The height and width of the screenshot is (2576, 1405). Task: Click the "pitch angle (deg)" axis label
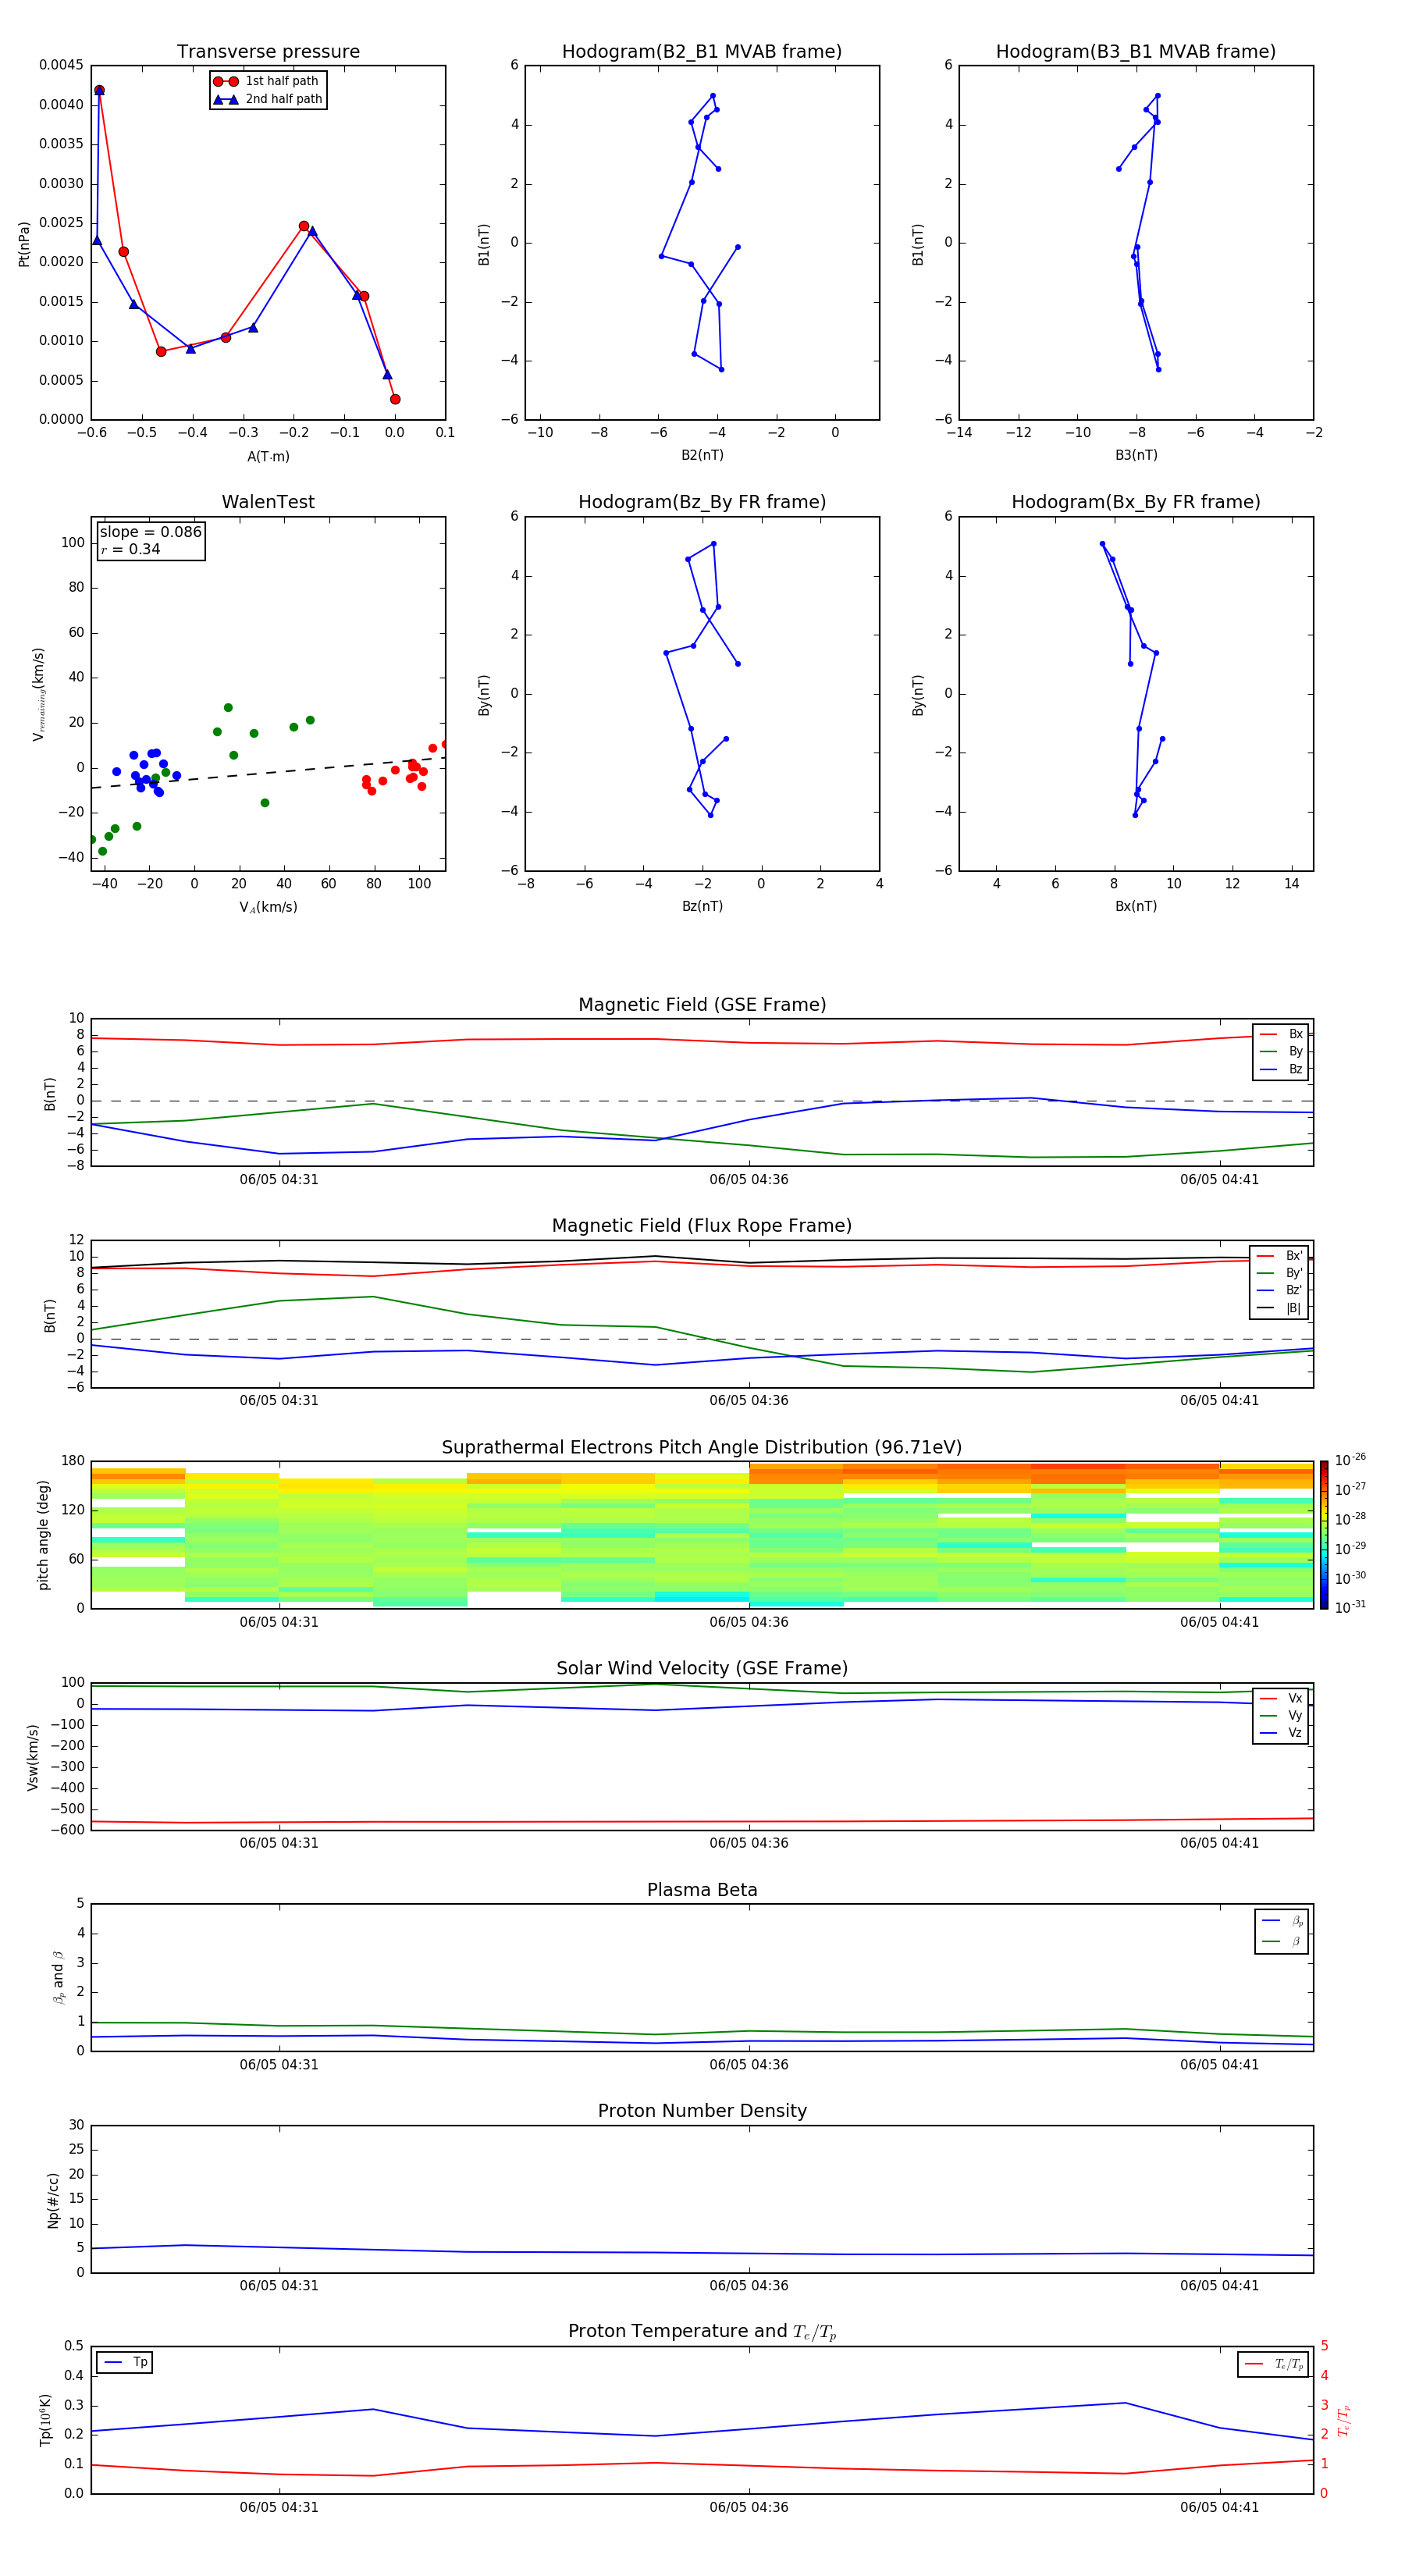coord(43,1535)
